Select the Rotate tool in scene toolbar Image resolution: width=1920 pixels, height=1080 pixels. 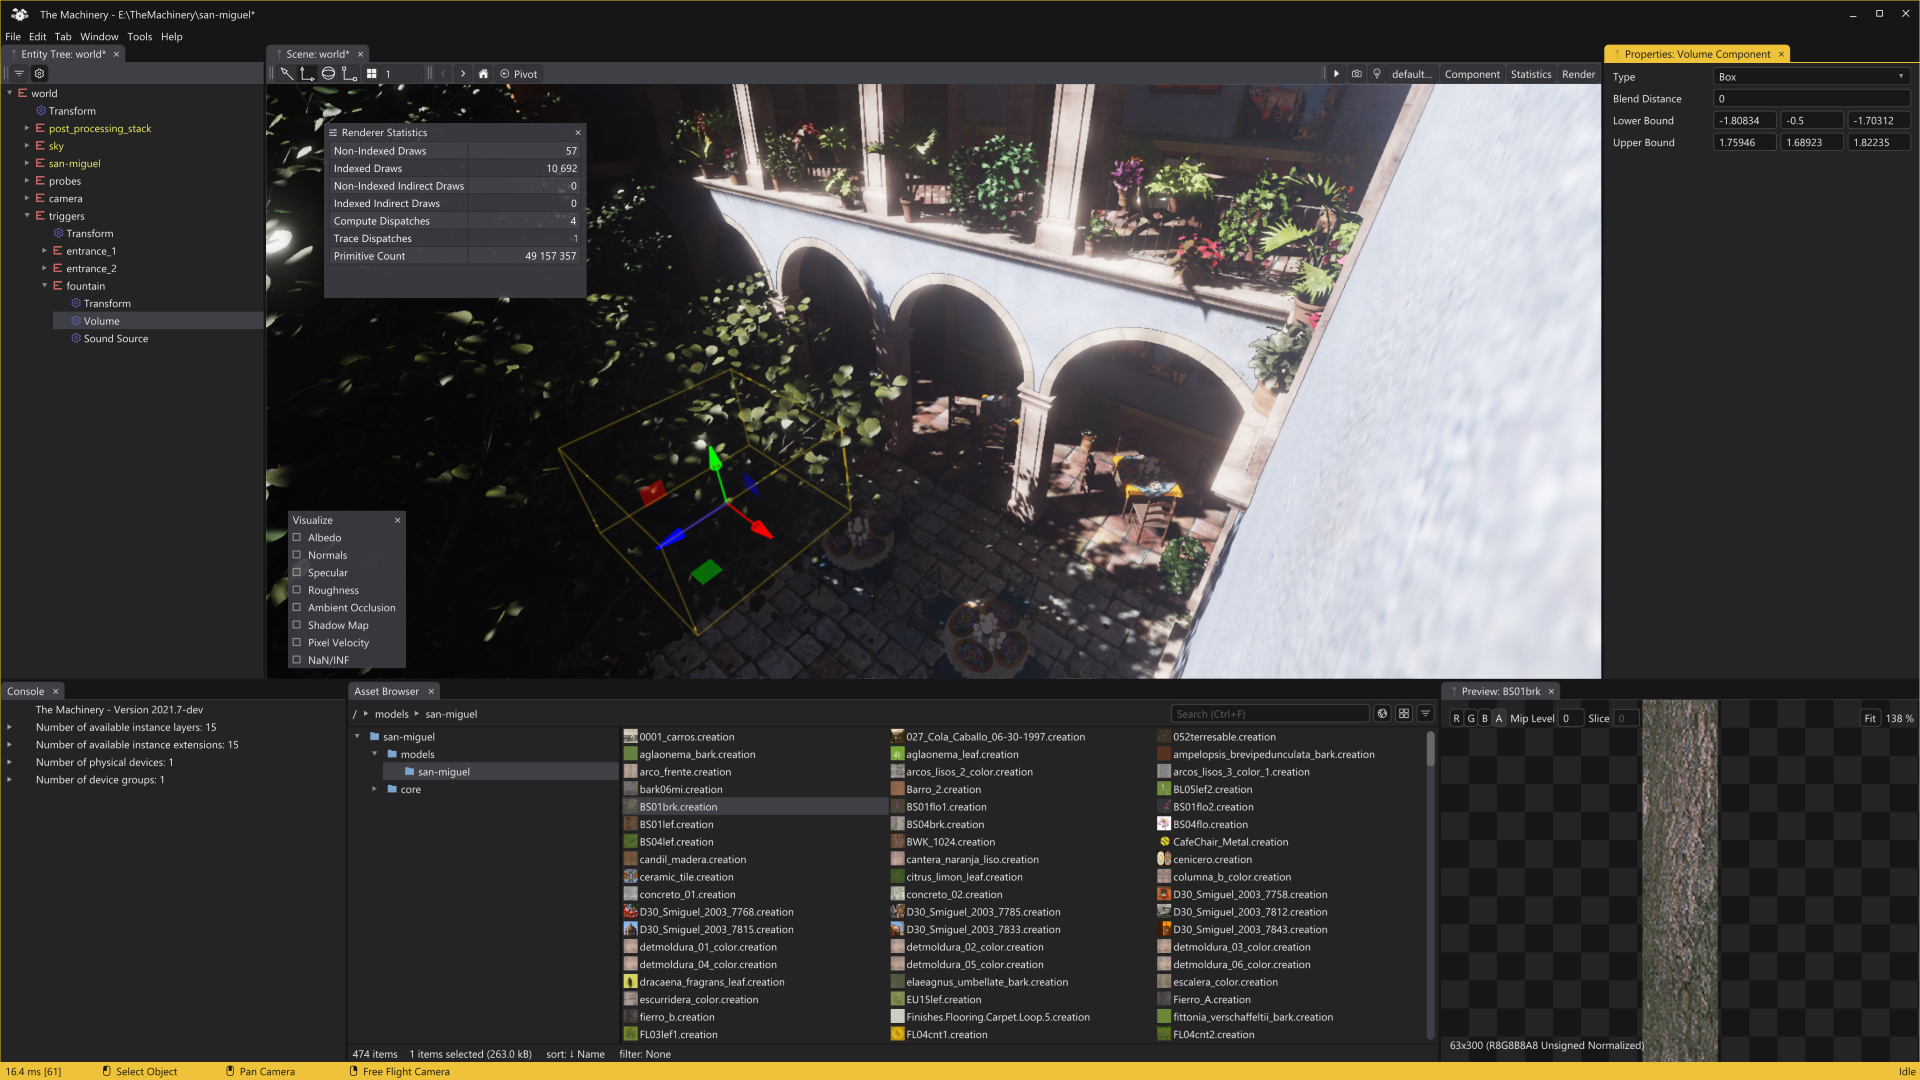[x=328, y=74]
